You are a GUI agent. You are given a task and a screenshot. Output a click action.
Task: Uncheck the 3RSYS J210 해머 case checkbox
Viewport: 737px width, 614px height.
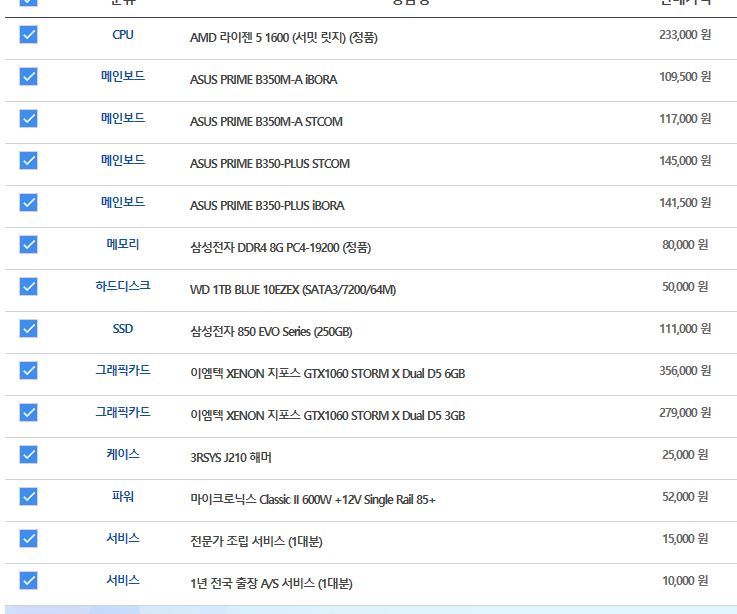(x=28, y=455)
